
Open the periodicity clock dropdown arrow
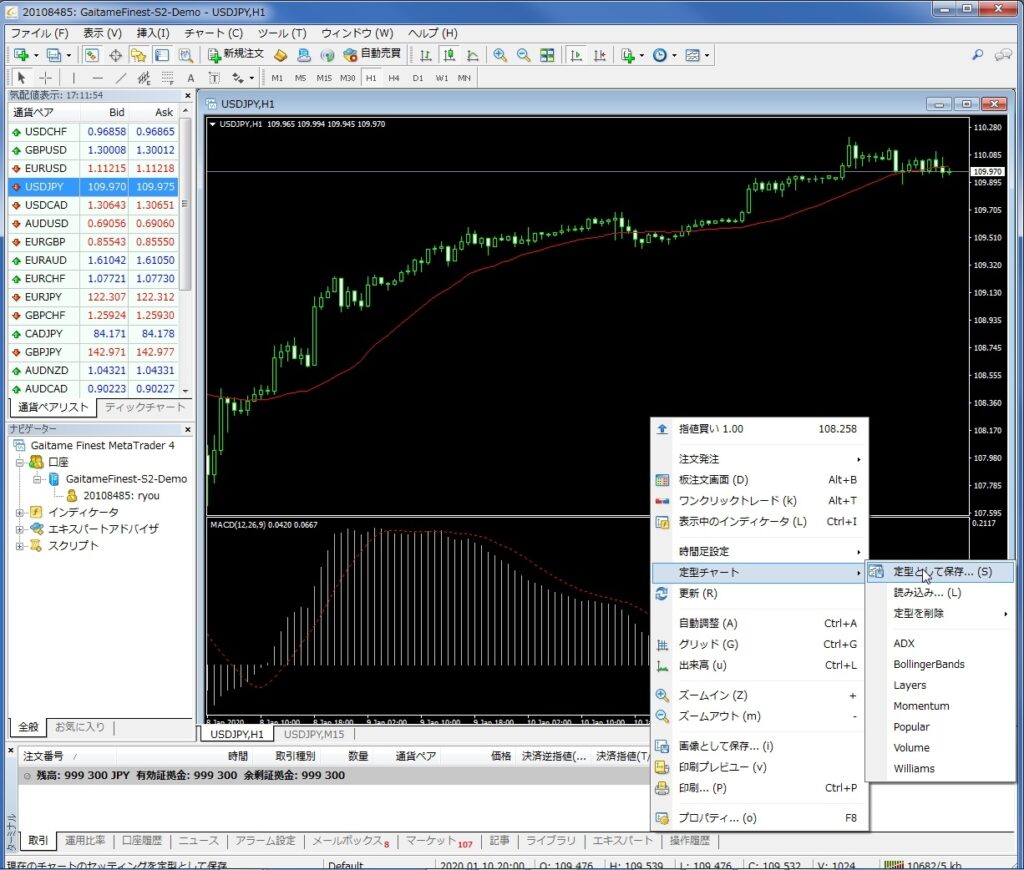click(x=674, y=56)
